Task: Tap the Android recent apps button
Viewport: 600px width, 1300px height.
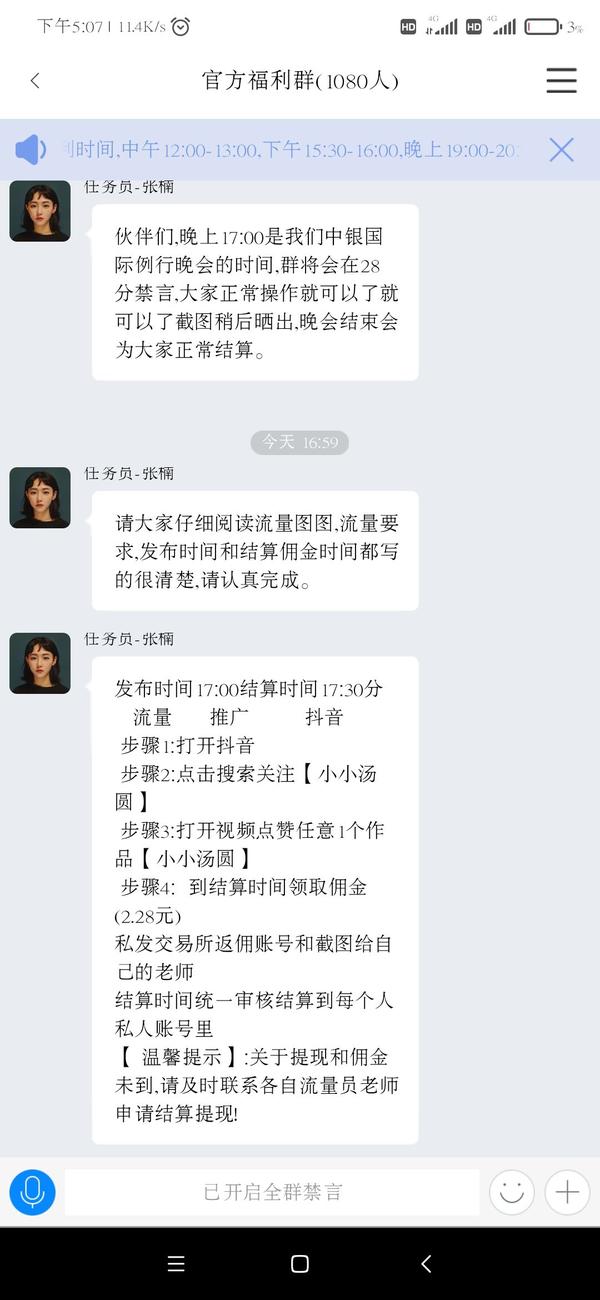Action: click(176, 1264)
